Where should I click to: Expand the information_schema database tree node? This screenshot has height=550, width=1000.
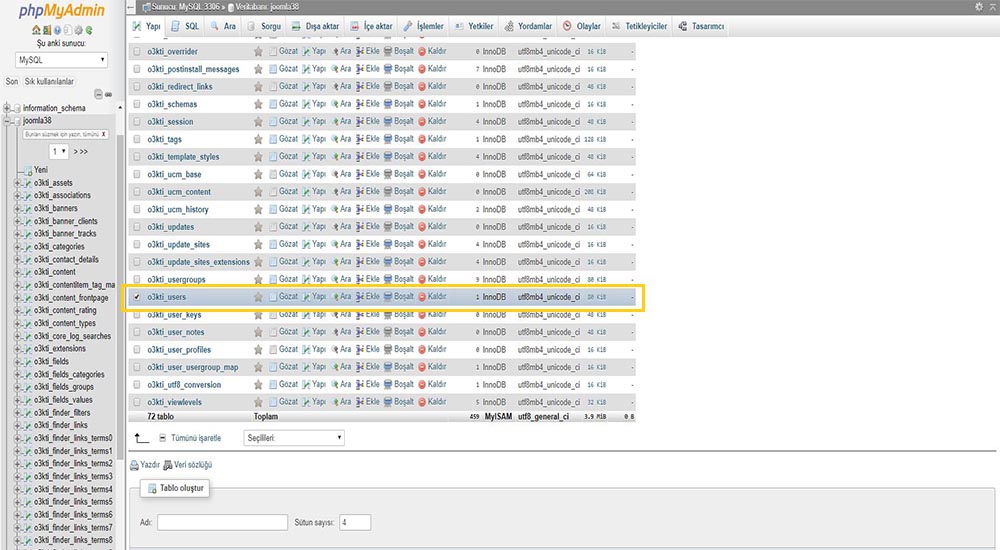[x=8, y=108]
